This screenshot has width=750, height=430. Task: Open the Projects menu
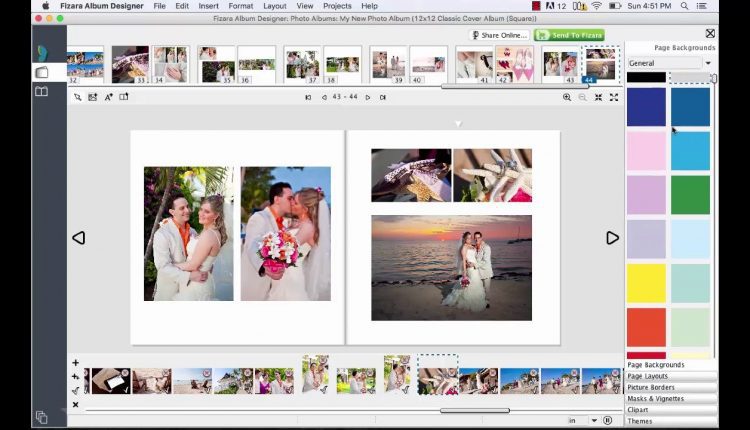pyautogui.click(x=337, y=6)
